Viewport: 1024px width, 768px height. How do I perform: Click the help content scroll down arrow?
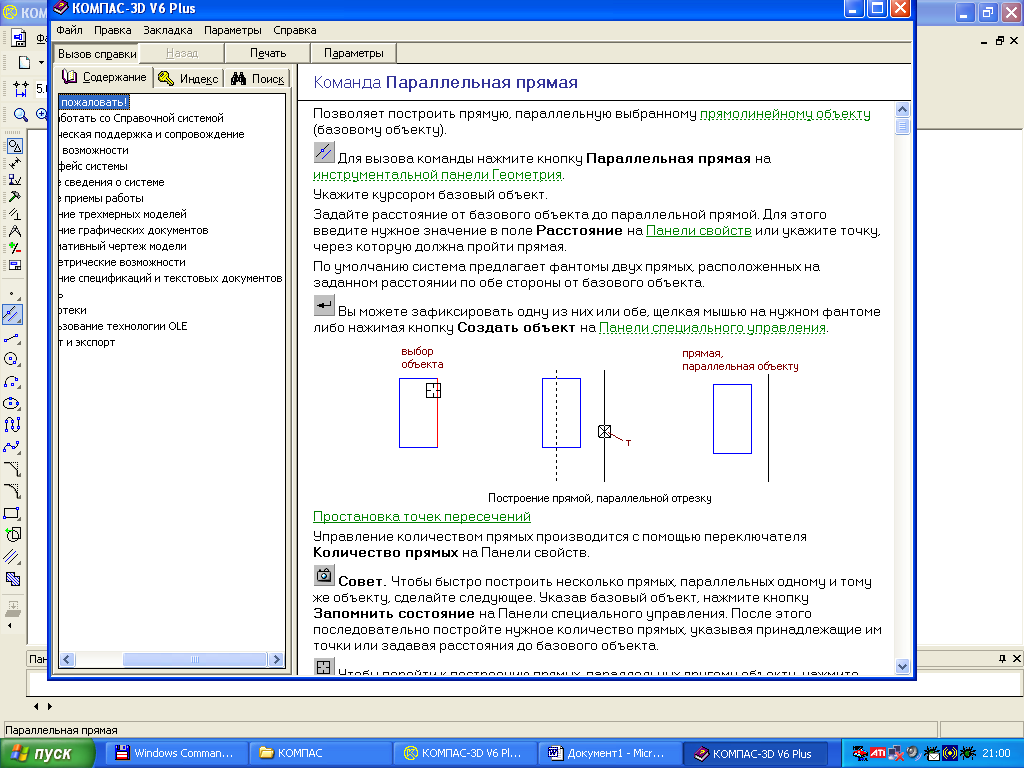click(903, 667)
